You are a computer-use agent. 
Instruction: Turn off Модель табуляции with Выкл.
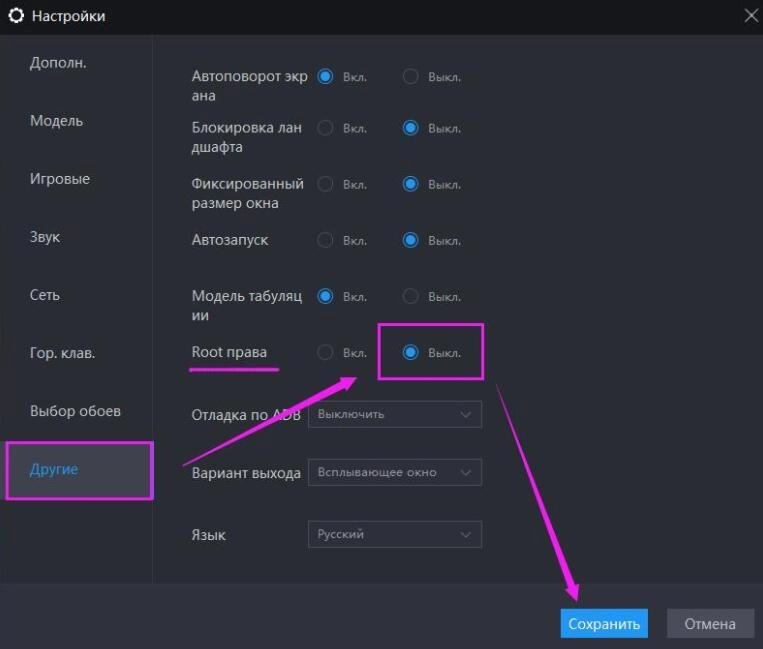coord(410,296)
